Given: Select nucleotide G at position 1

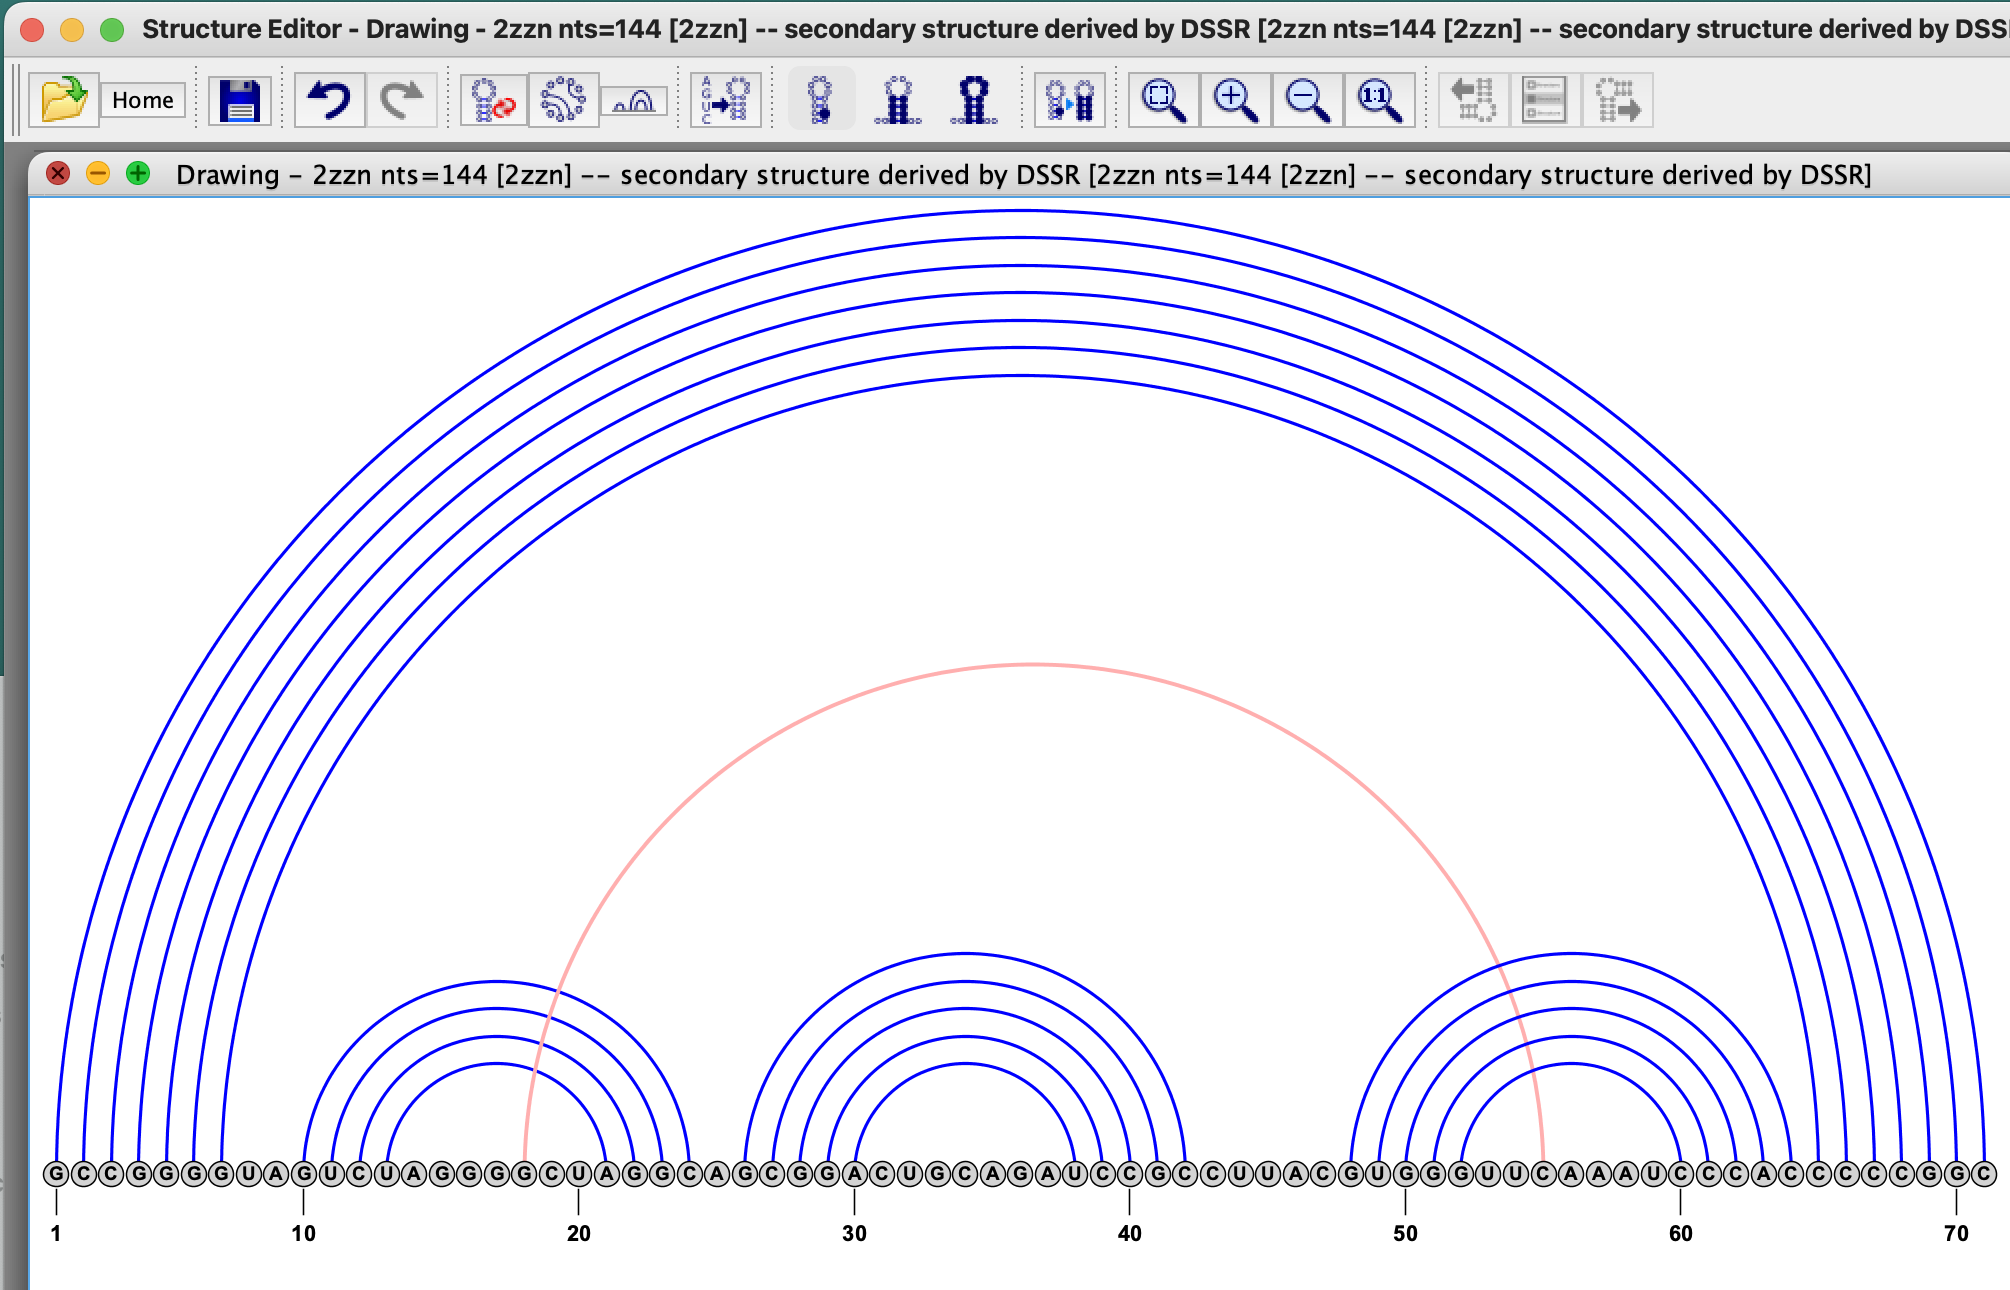Looking at the screenshot, I should click(56, 1173).
